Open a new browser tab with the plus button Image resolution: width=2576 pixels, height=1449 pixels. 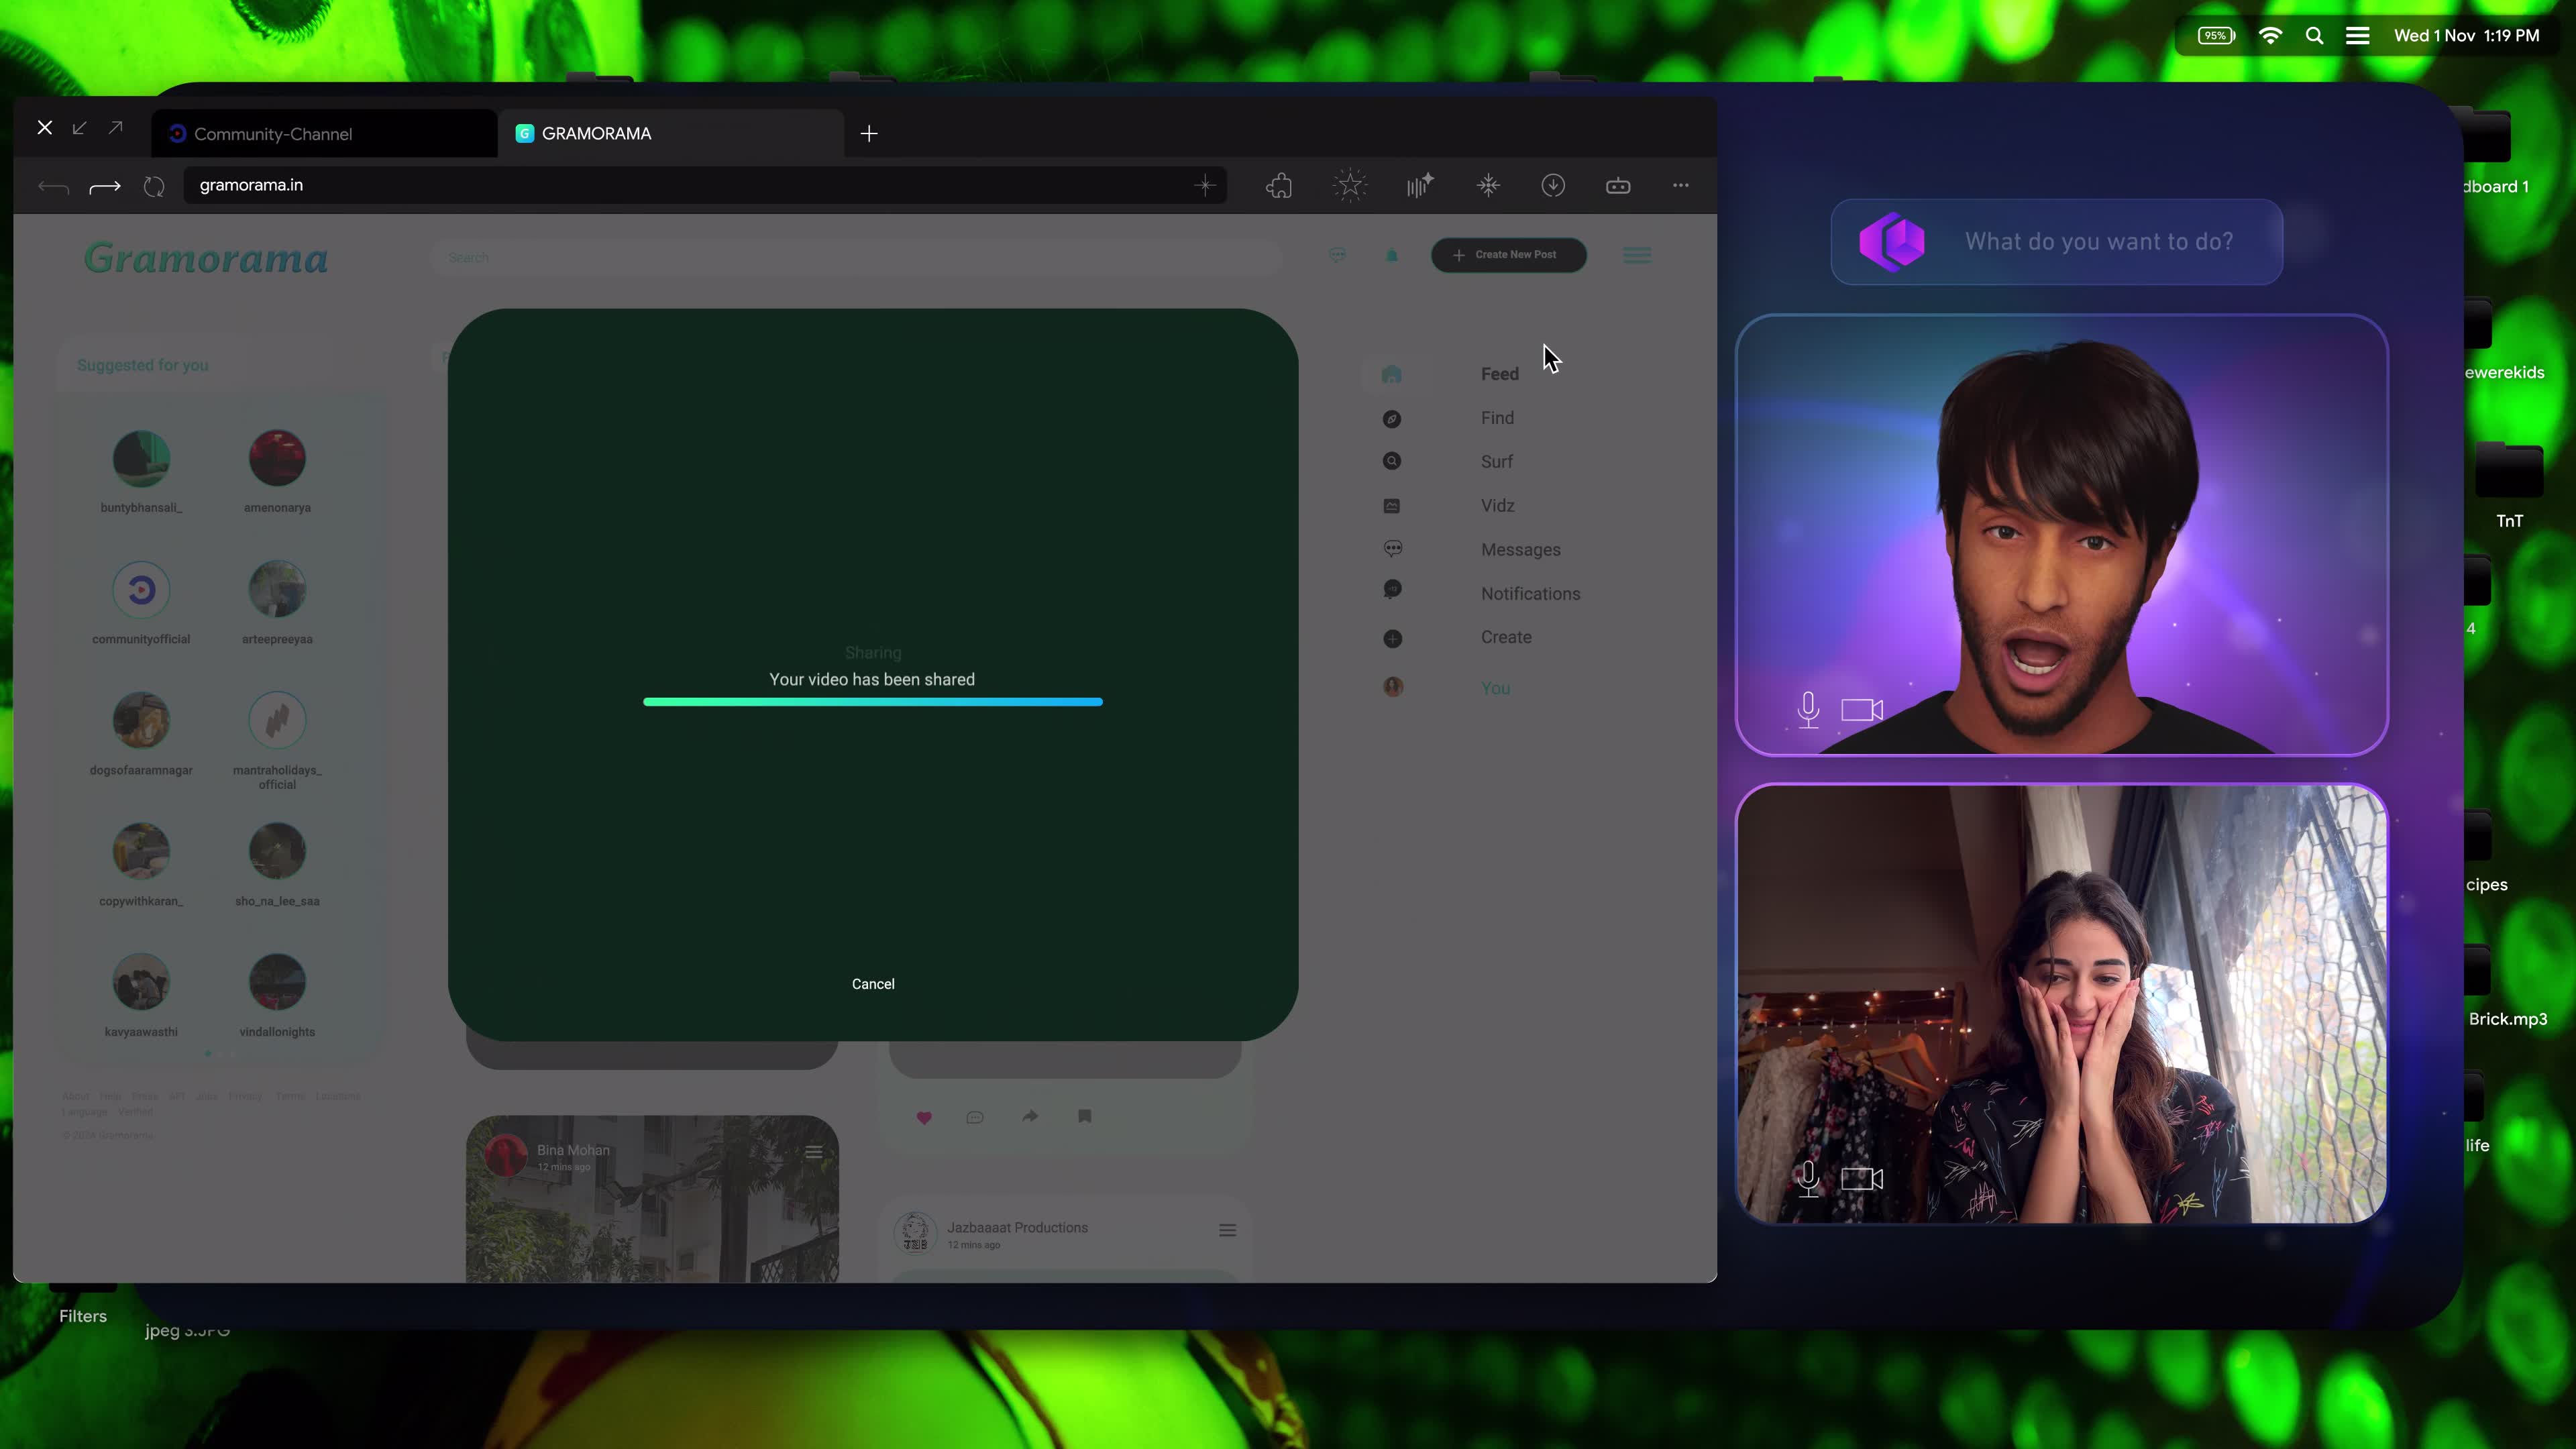pyautogui.click(x=869, y=134)
